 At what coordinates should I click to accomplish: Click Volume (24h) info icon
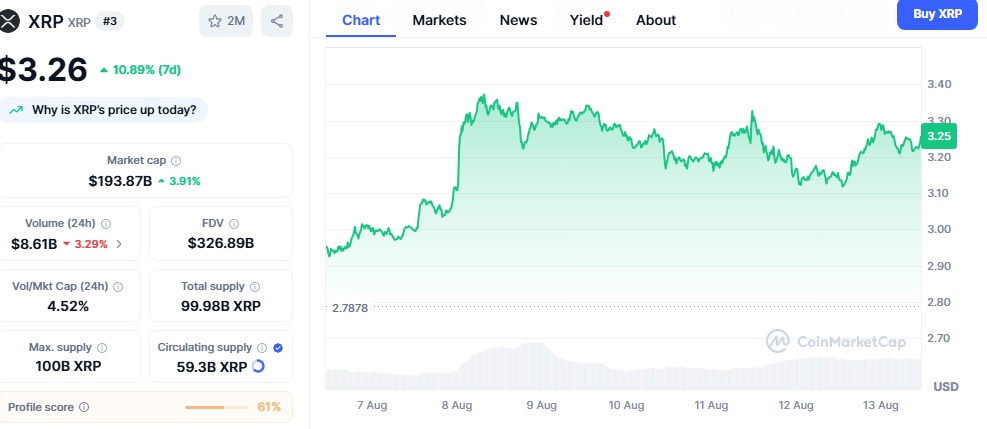tap(106, 224)
